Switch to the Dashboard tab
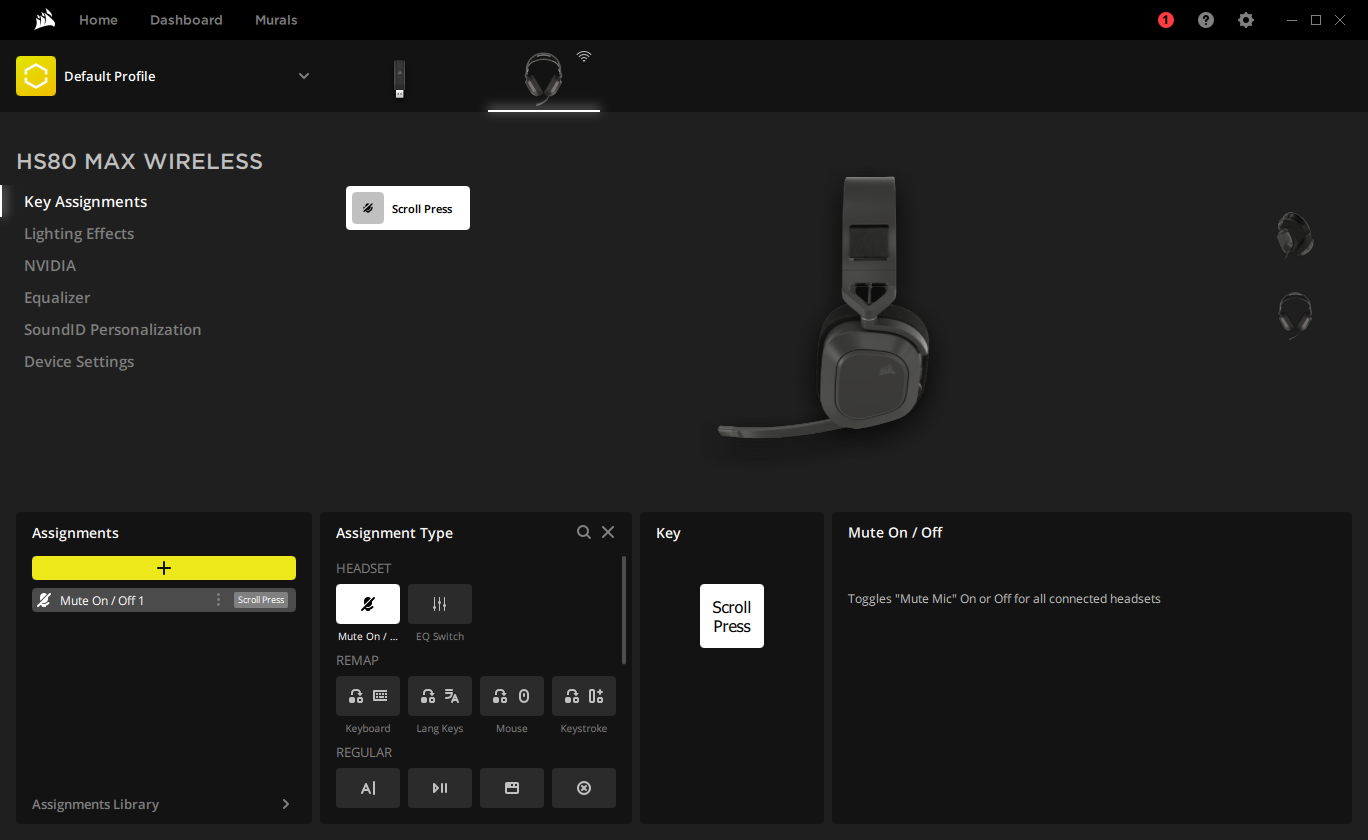The width and height of the screenshot is (1368, 840). [x=186, y=20]
